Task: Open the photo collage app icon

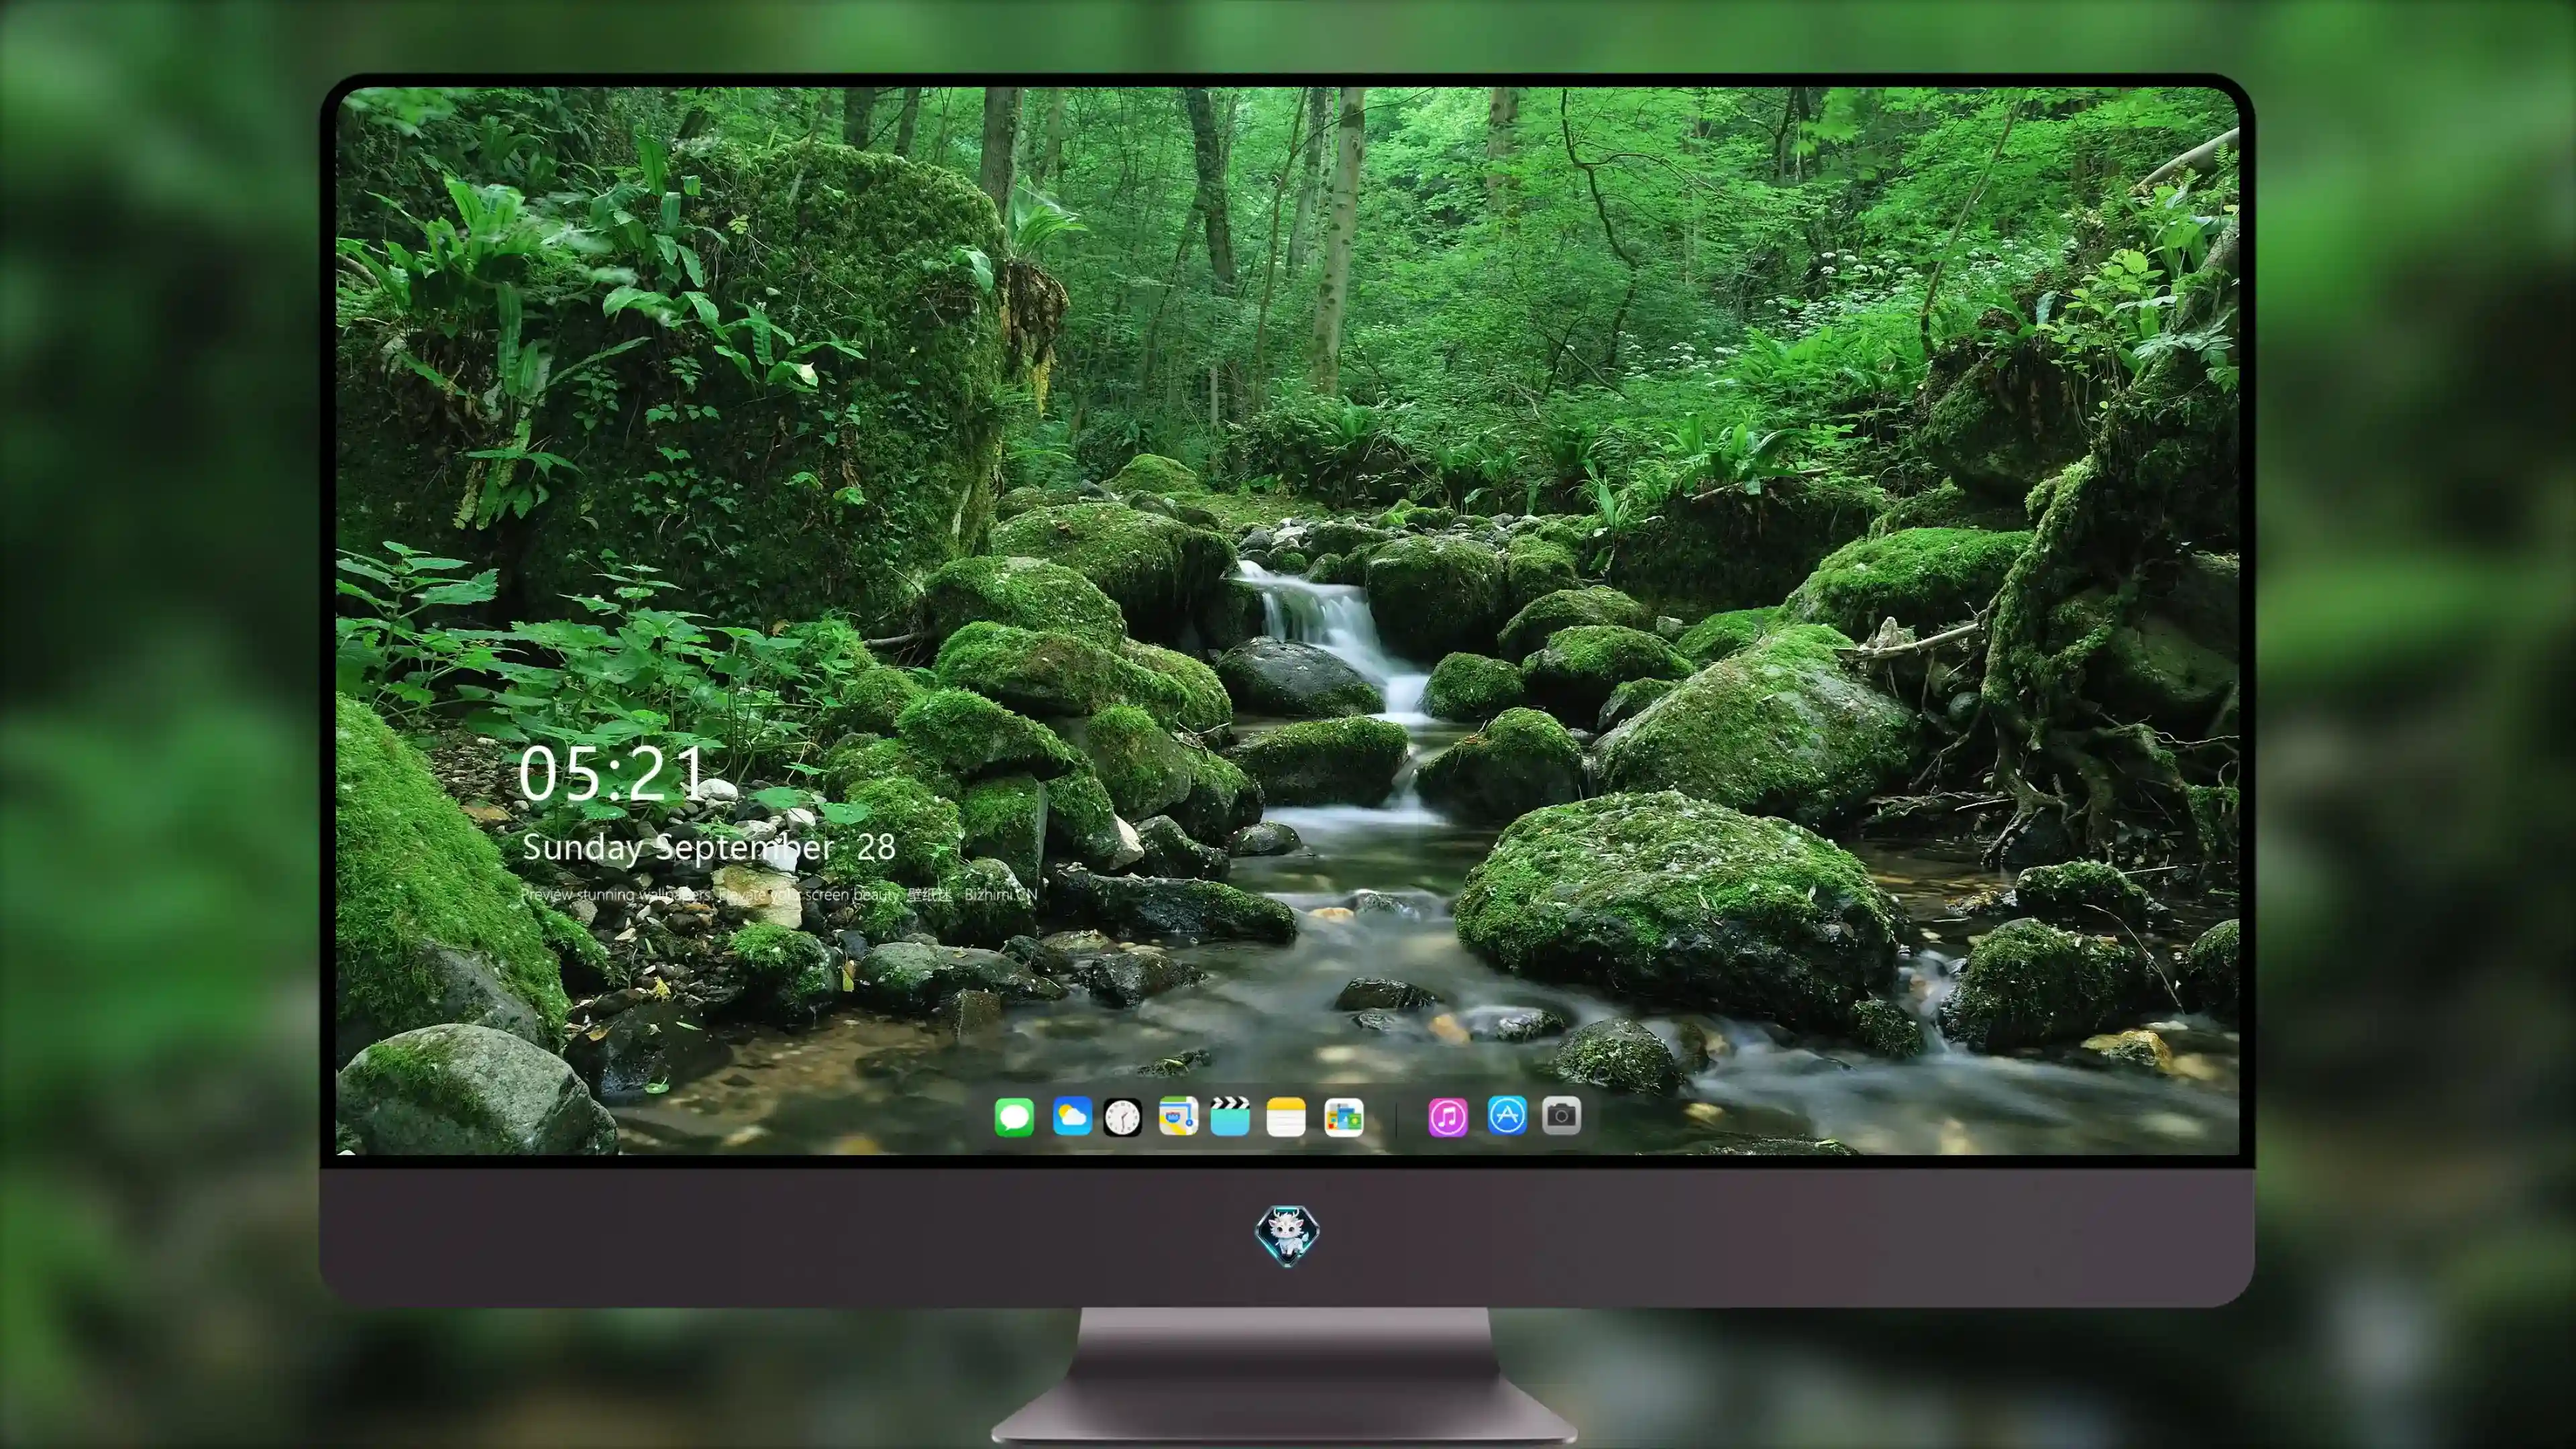Action: 1344,1116
